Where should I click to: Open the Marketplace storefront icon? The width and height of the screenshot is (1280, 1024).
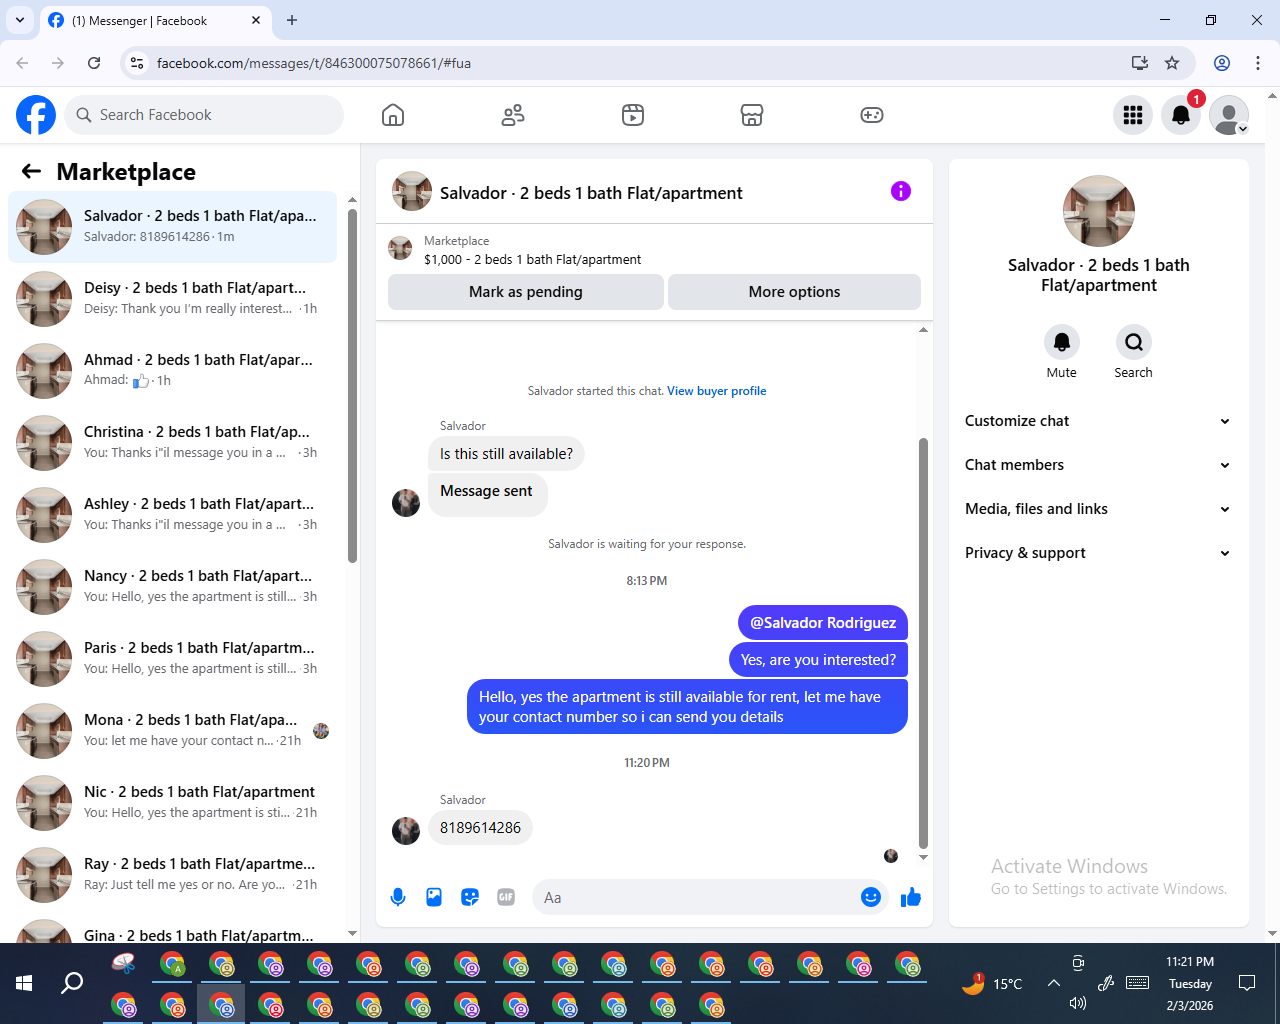pos(752,115)
